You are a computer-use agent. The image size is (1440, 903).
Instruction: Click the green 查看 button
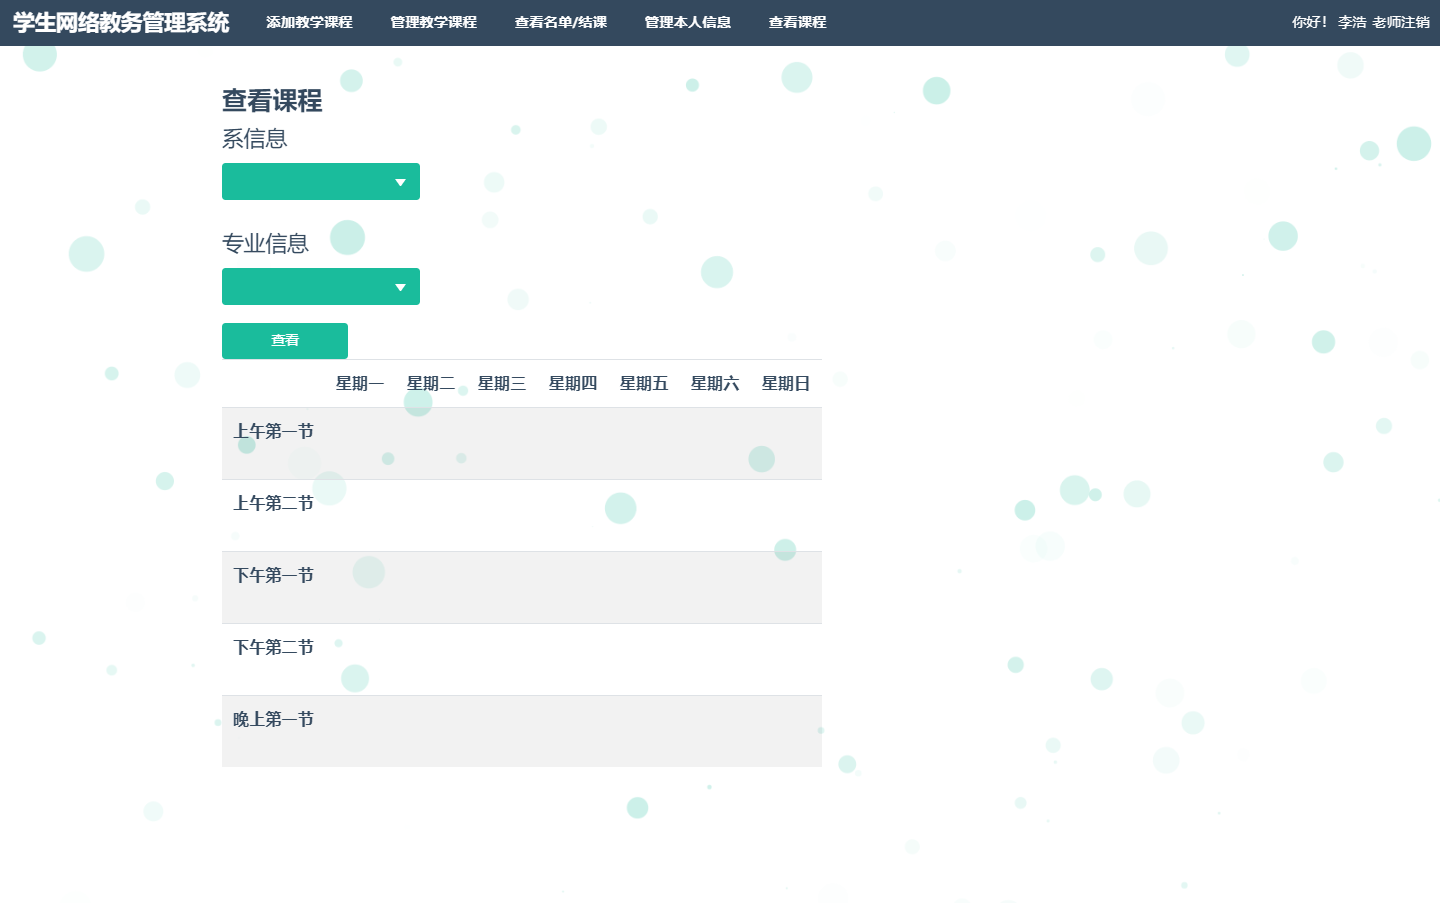285,341
